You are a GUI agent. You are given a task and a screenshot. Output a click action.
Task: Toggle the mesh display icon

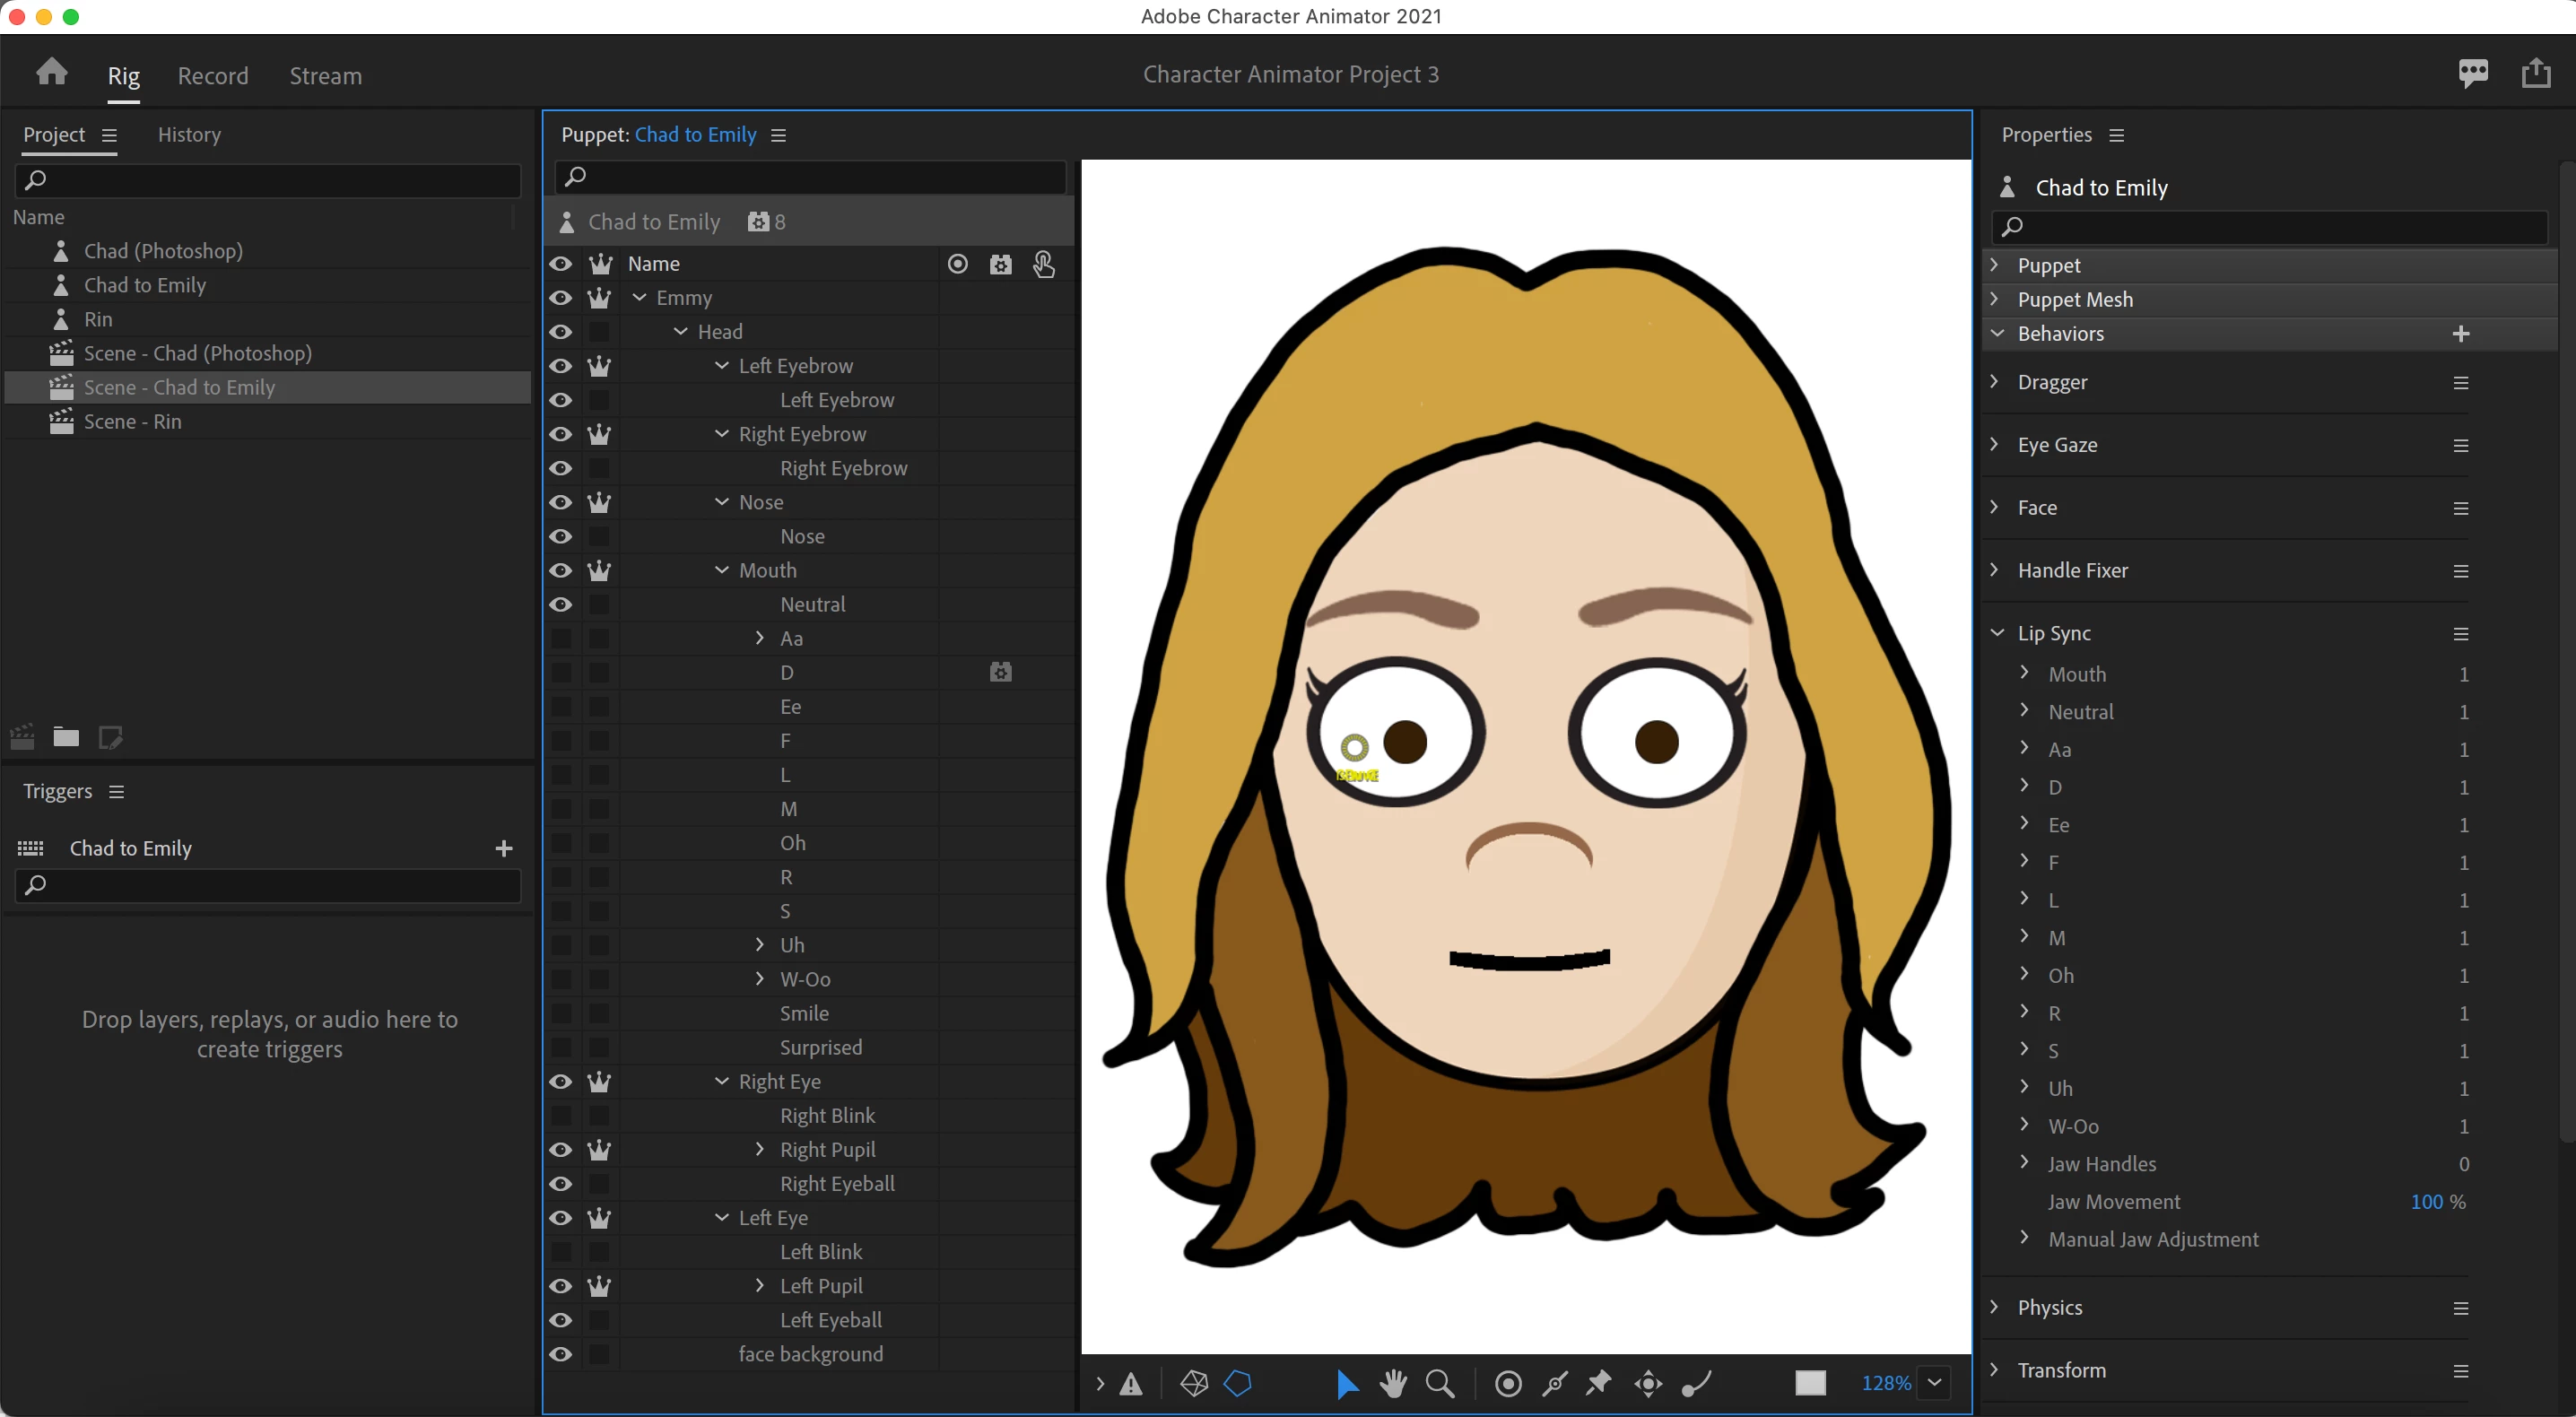(1194, 1383)
